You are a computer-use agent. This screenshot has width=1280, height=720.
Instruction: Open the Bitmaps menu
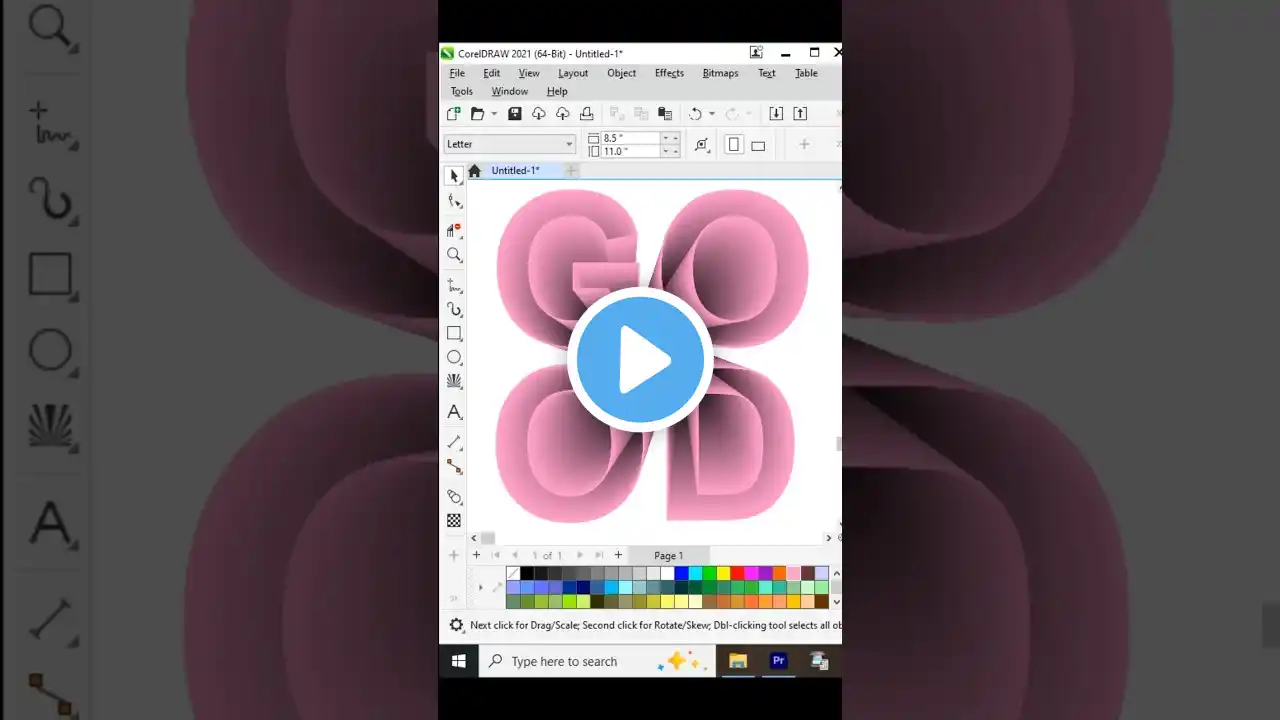click(x=720, y=73)
